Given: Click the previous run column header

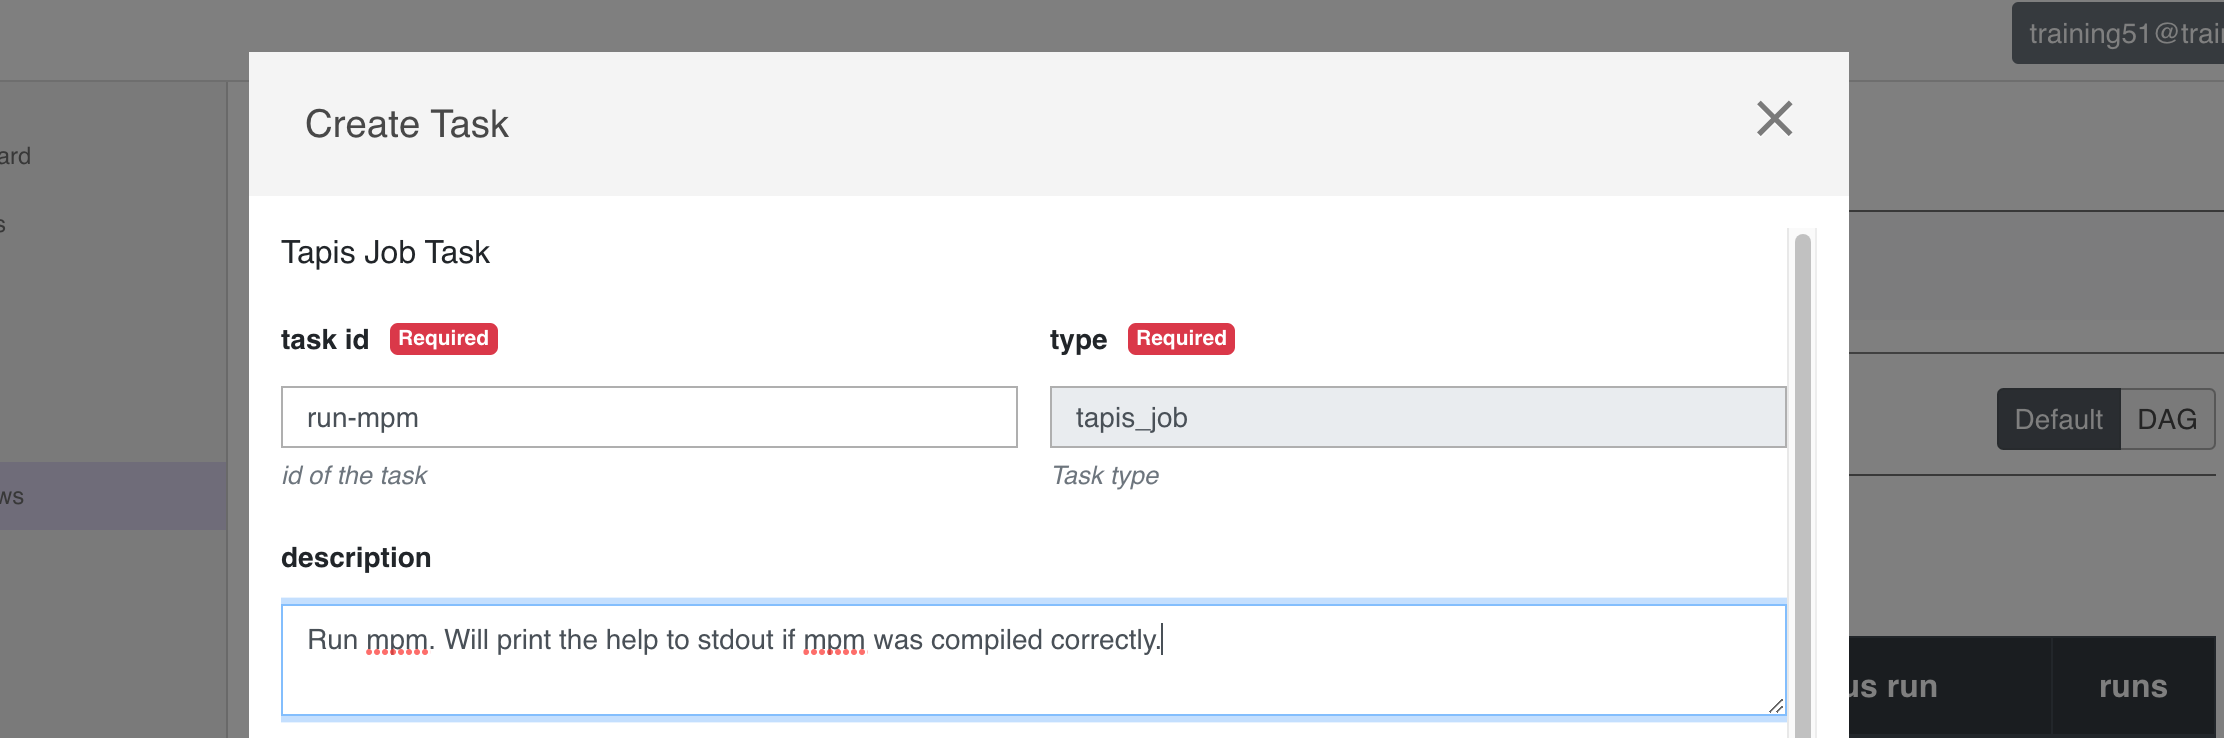Looking at the screenshot, I should coord(1892,687).
